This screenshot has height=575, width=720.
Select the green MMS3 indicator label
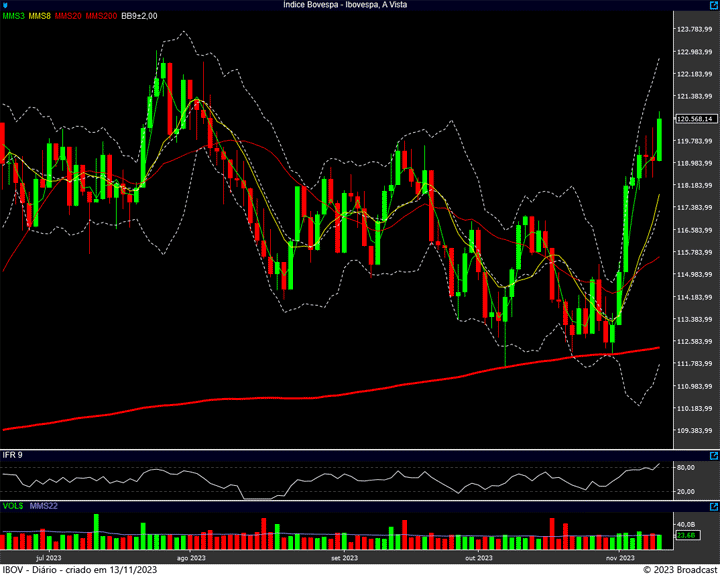[x=13, y=16]
